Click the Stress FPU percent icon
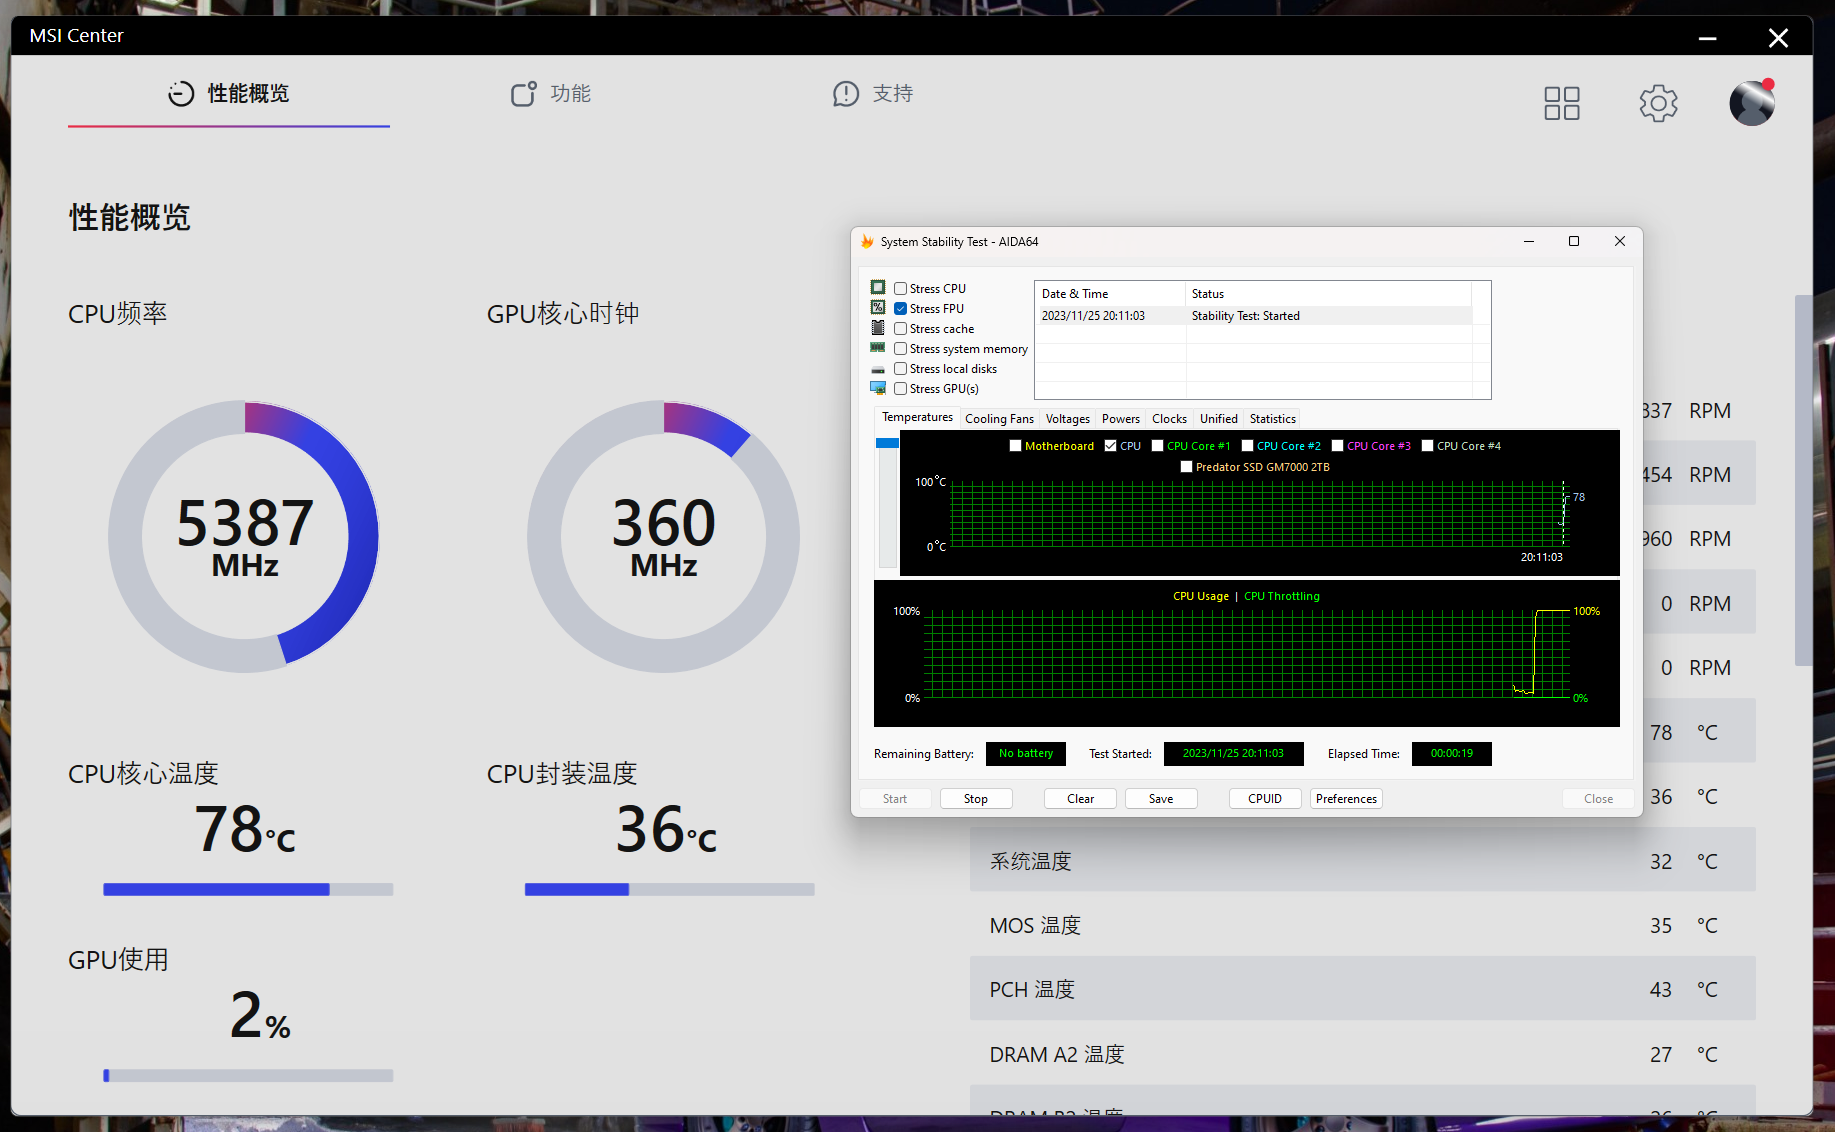 [878, 308]
